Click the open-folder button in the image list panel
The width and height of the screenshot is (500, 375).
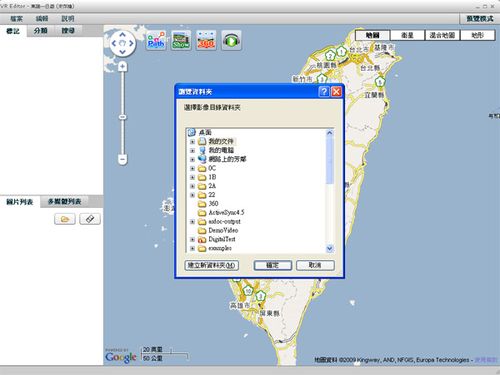pyautogui.click(x=65, y=219)
